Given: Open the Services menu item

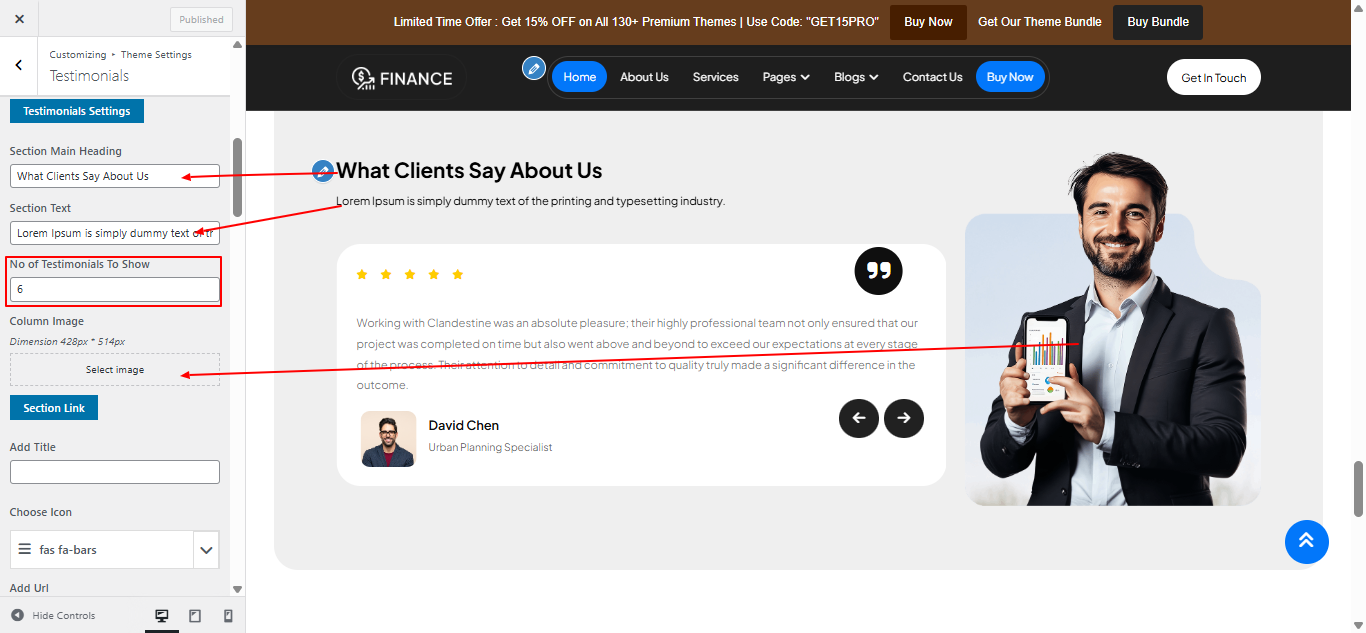Looking at the screenshot, I should [715, 77].
